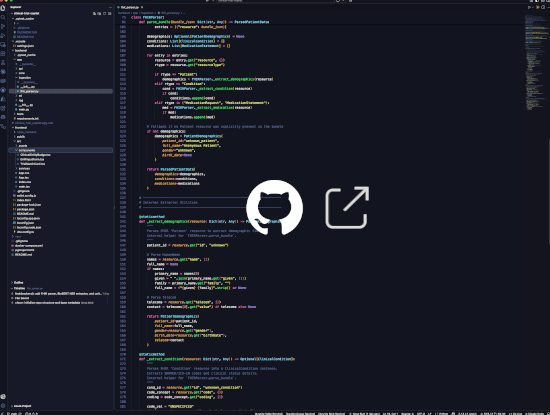Viewport: 550px width, 415px height.
Task: Open the Run and Debug view
Action: [x=3, y=35]
